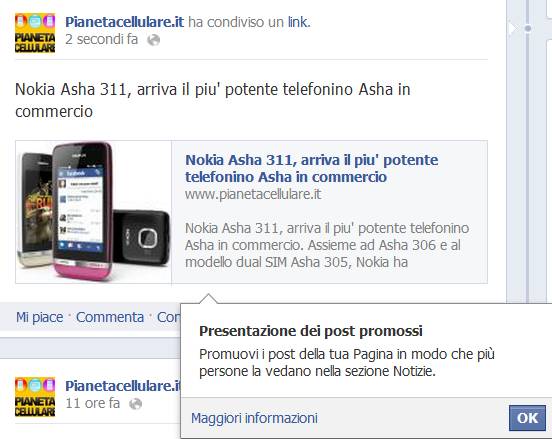Click the "link" word in the share header
Screen dimensions: 552x439
tap(299, 22)
